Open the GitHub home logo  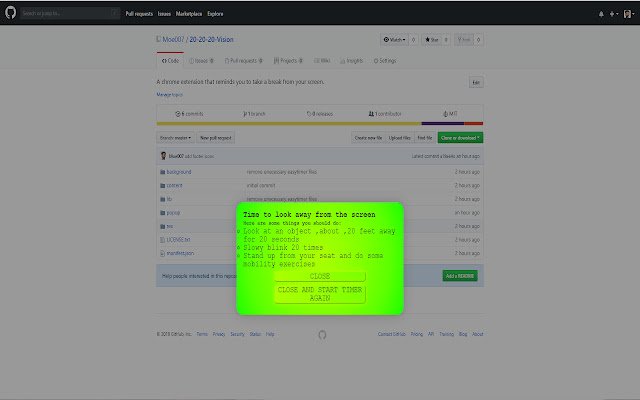tap(11, 13)
